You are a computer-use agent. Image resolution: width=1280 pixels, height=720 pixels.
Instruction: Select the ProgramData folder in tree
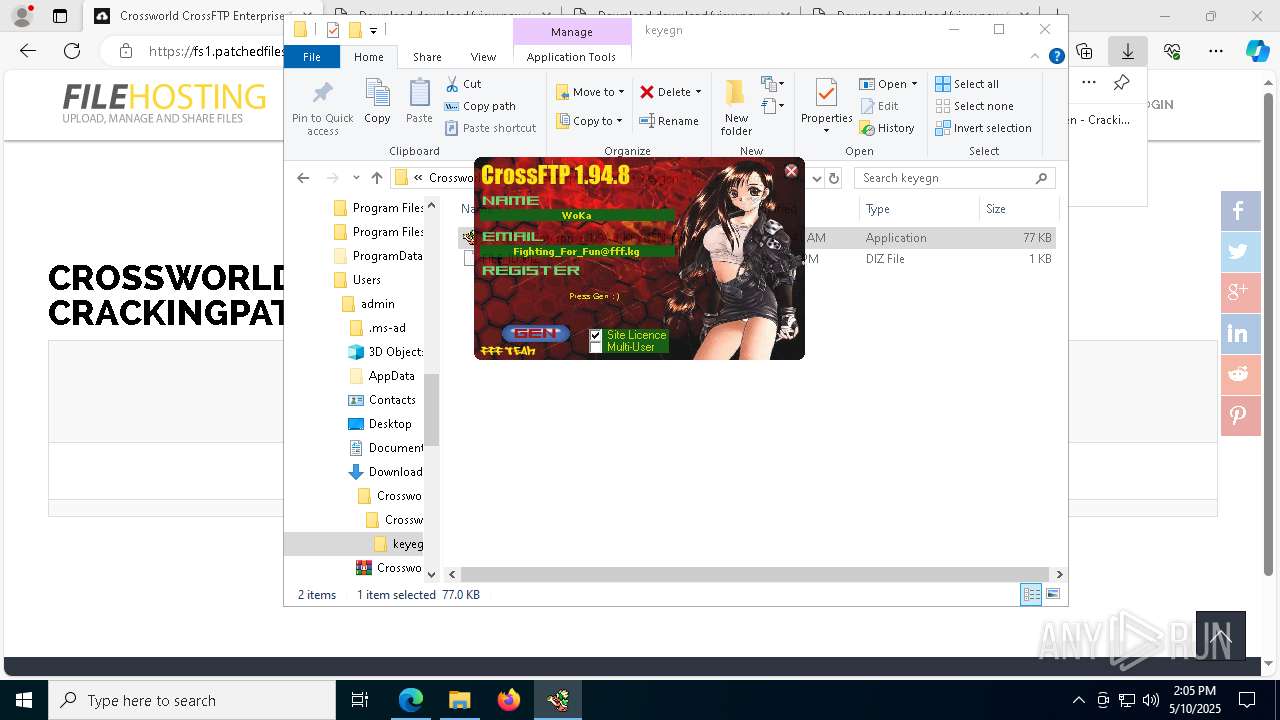pyautogui.click(x=378, y=256)
